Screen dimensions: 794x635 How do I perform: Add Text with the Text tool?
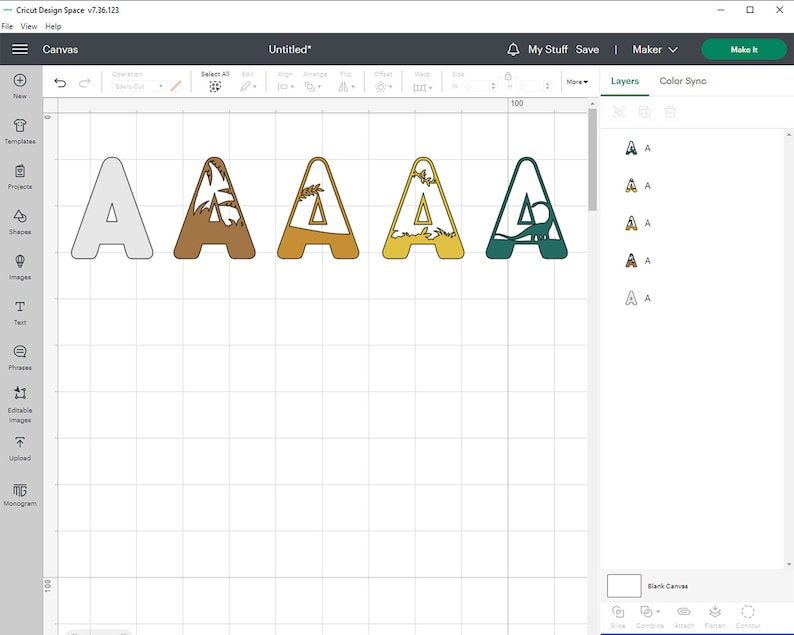[x=20, y=312]
